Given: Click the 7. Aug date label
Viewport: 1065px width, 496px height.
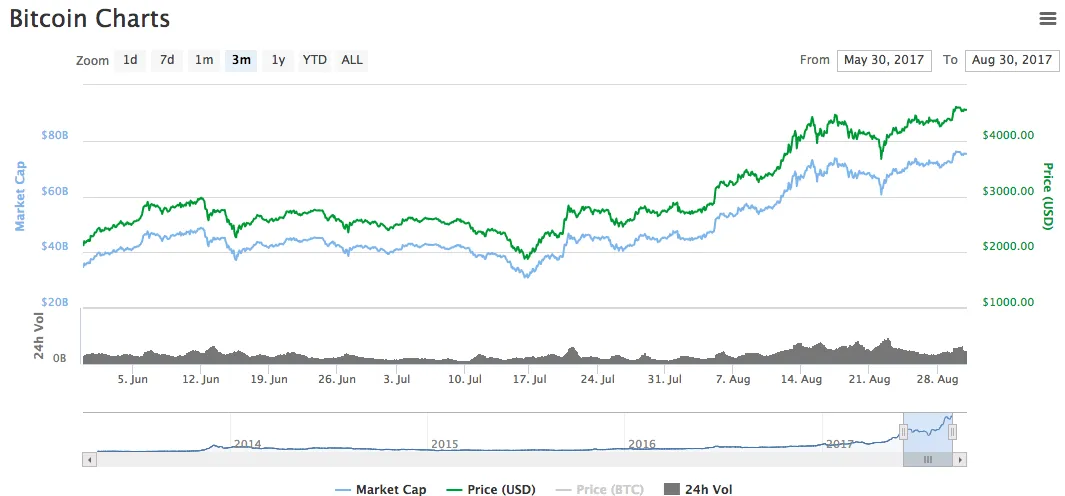Looking at the screenshot, I should (x=733, y=380).
